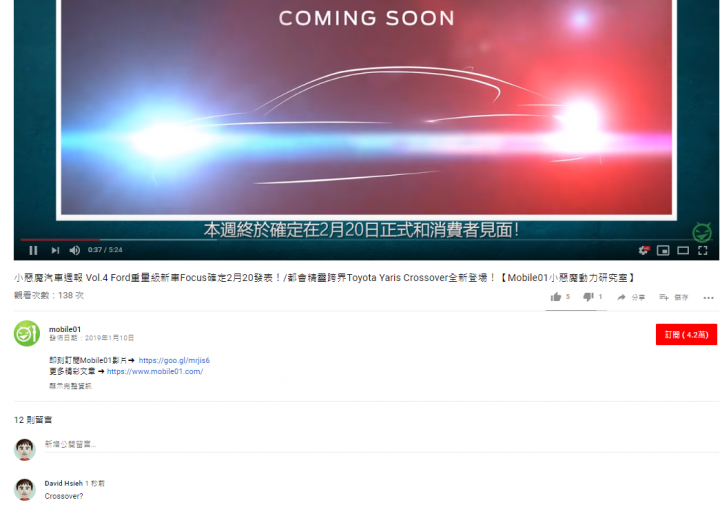This screenshot has height=507, width=720.
Task: Click David Hsieh's comment avatar
Action: coord(25,490)
